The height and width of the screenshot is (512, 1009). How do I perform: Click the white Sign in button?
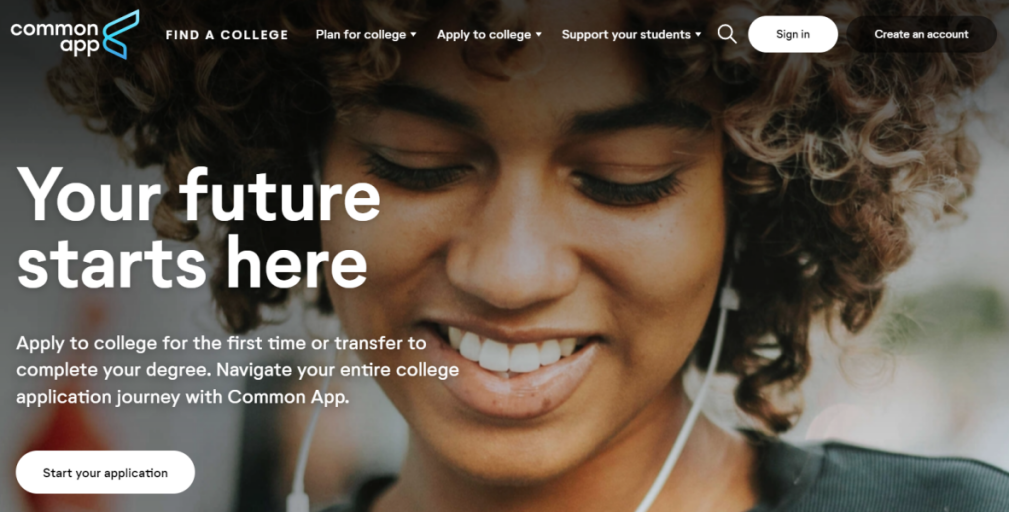793,34
